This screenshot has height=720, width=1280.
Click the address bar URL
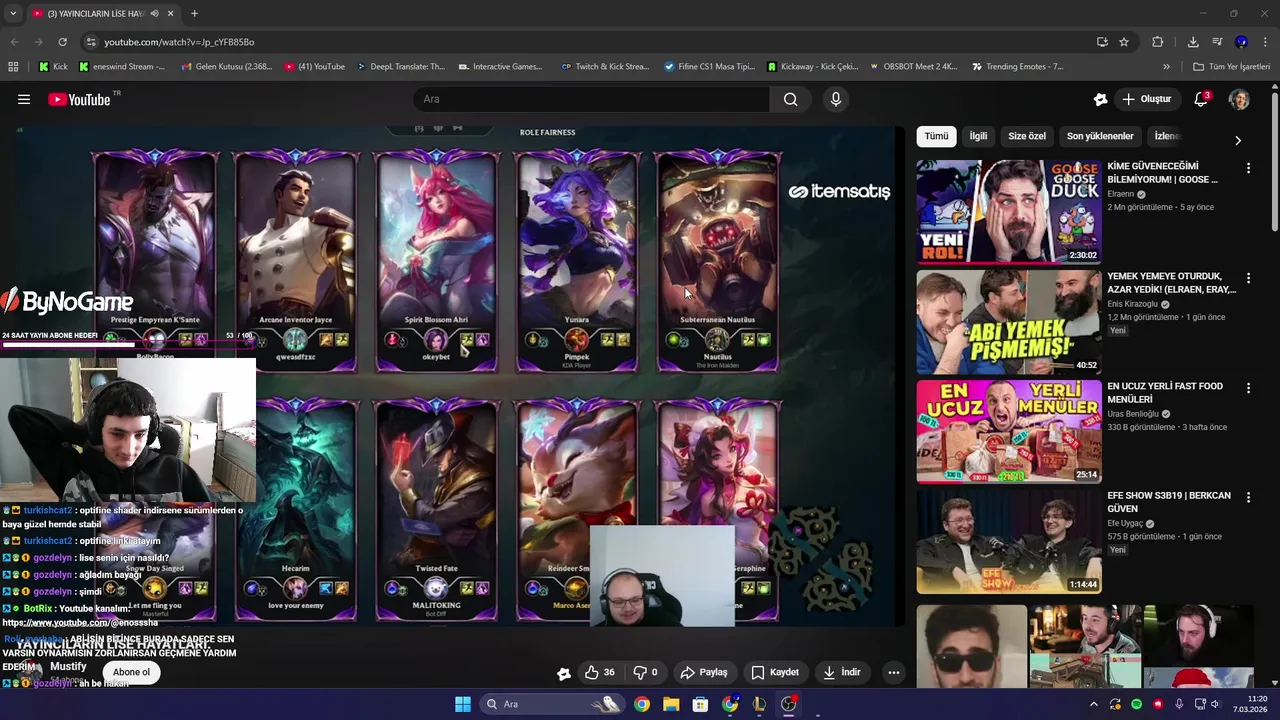[x=179, y=42]
